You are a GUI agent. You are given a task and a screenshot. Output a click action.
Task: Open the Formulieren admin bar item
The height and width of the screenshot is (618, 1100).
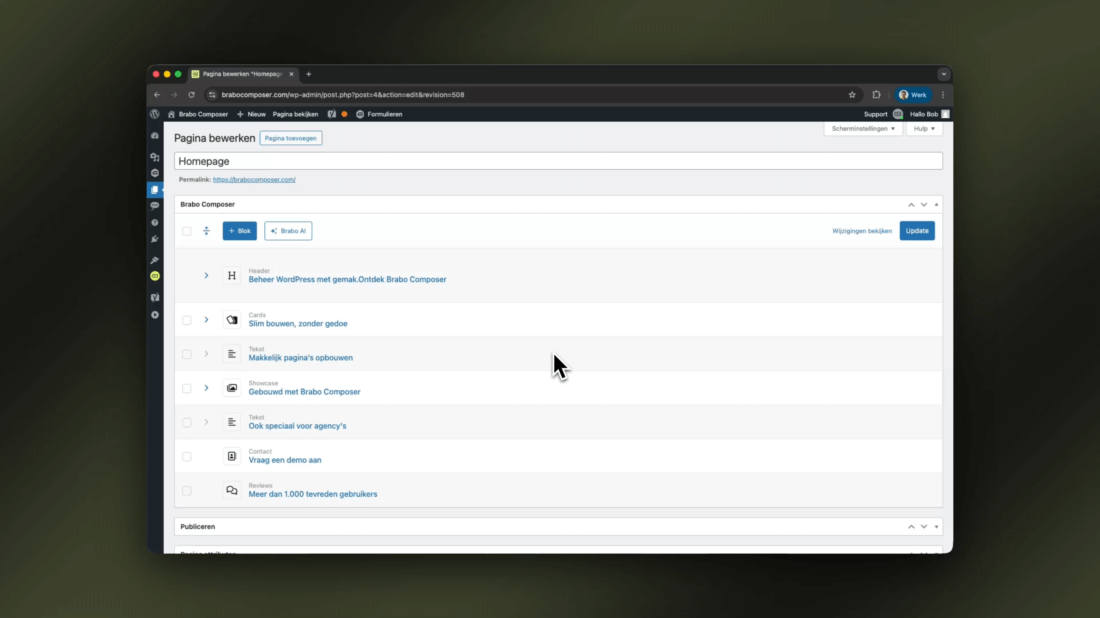(379, 114)
